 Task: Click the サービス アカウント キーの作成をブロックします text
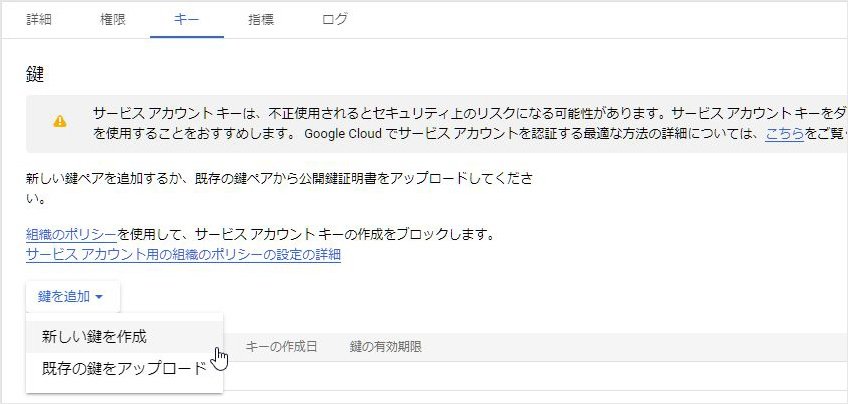point(306,235)
